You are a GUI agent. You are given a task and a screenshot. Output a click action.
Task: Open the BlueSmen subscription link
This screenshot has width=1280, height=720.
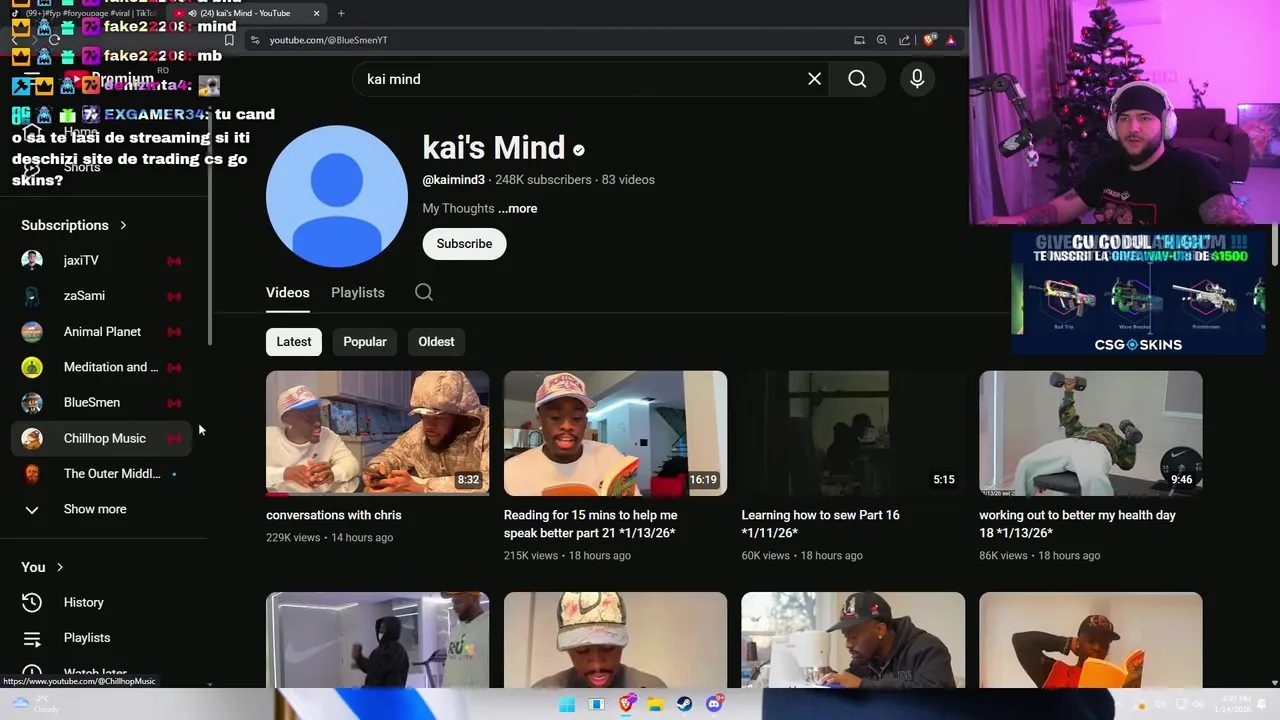coord(92,402)
